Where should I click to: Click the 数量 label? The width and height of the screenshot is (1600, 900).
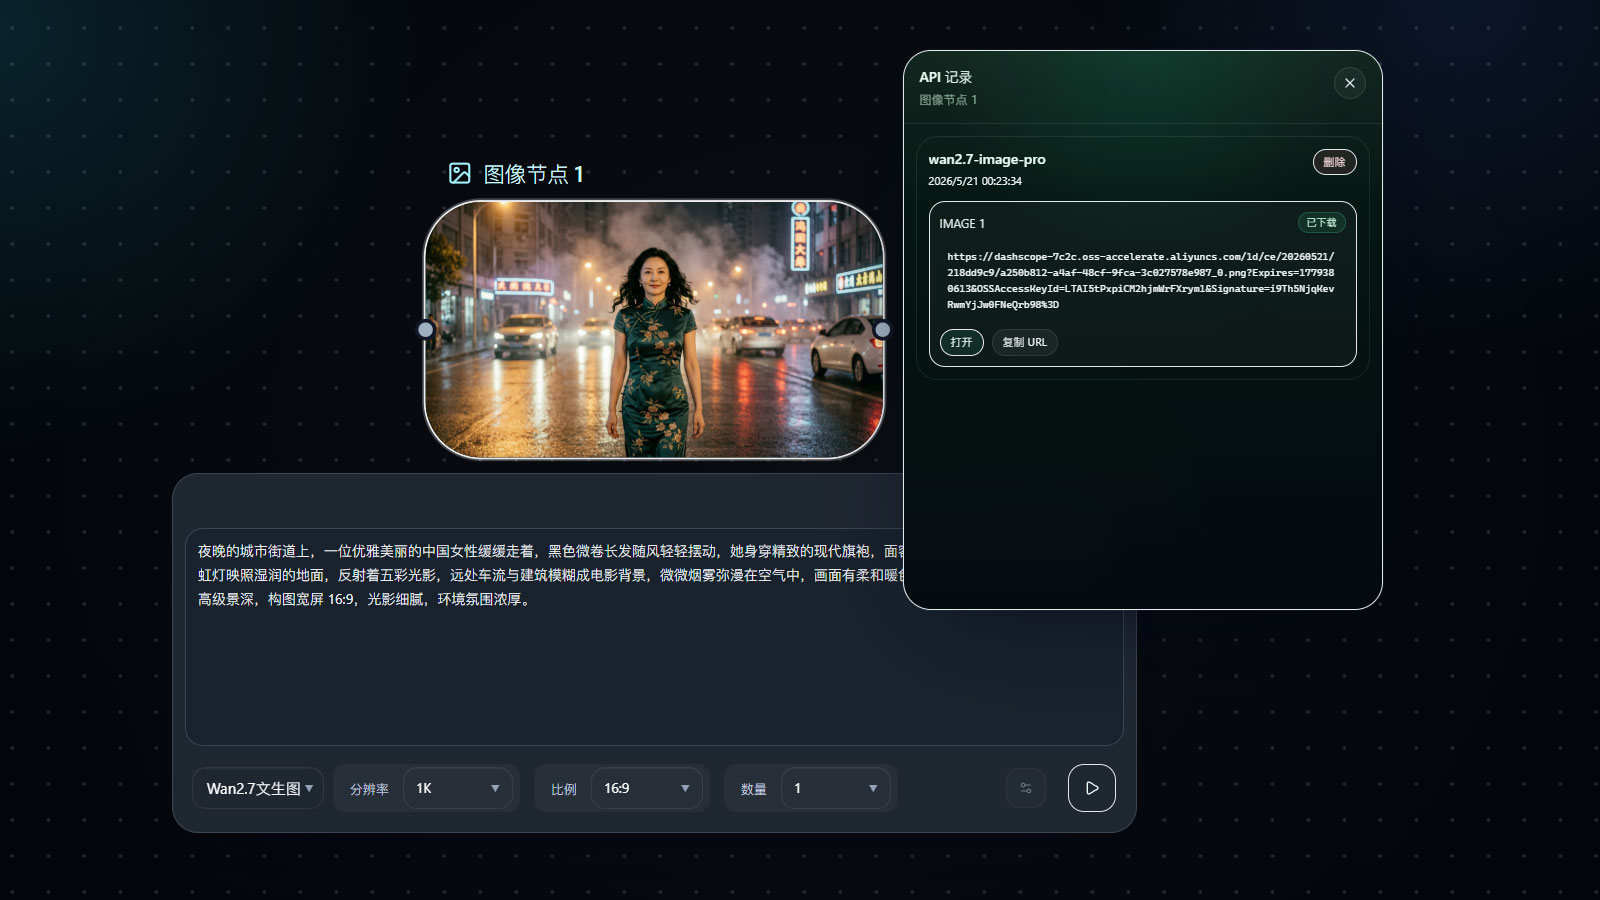(x=754, y=789)
